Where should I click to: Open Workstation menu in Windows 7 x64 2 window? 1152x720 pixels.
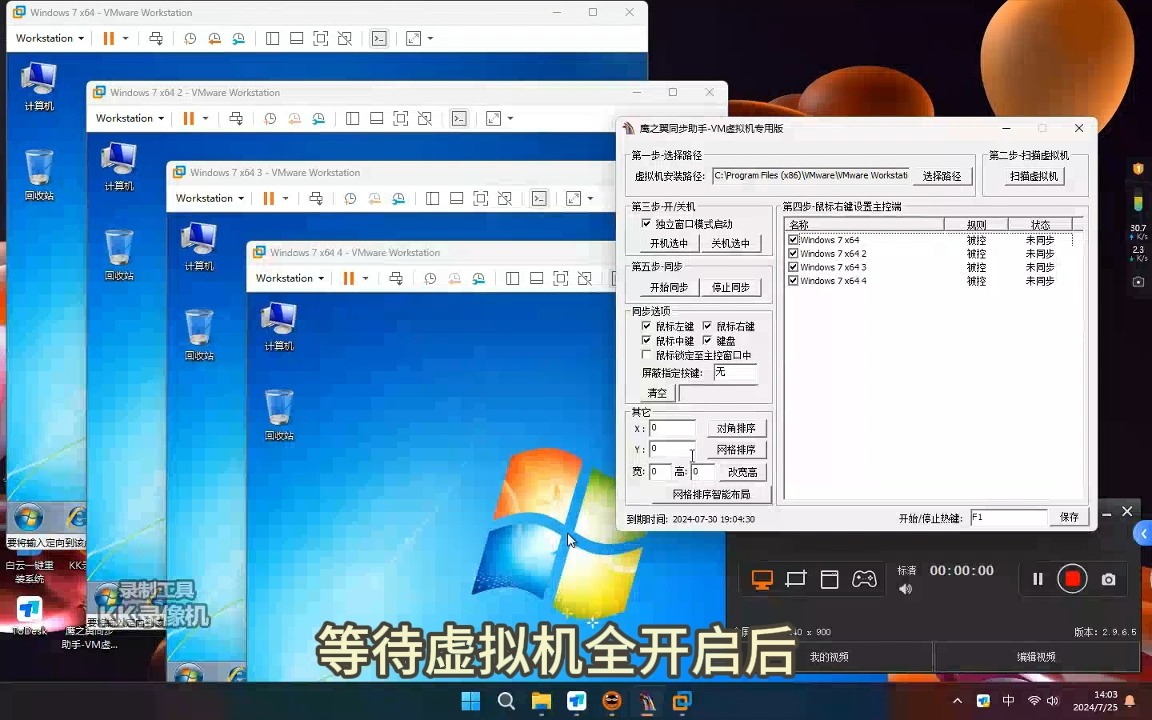(x=130, y=118)
